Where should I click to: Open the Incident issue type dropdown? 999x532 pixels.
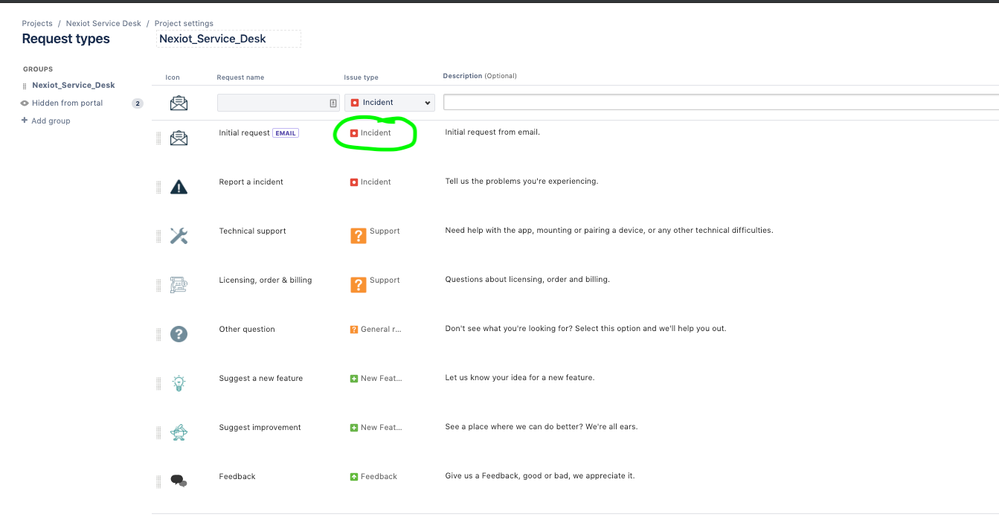(x=389, y=103)
